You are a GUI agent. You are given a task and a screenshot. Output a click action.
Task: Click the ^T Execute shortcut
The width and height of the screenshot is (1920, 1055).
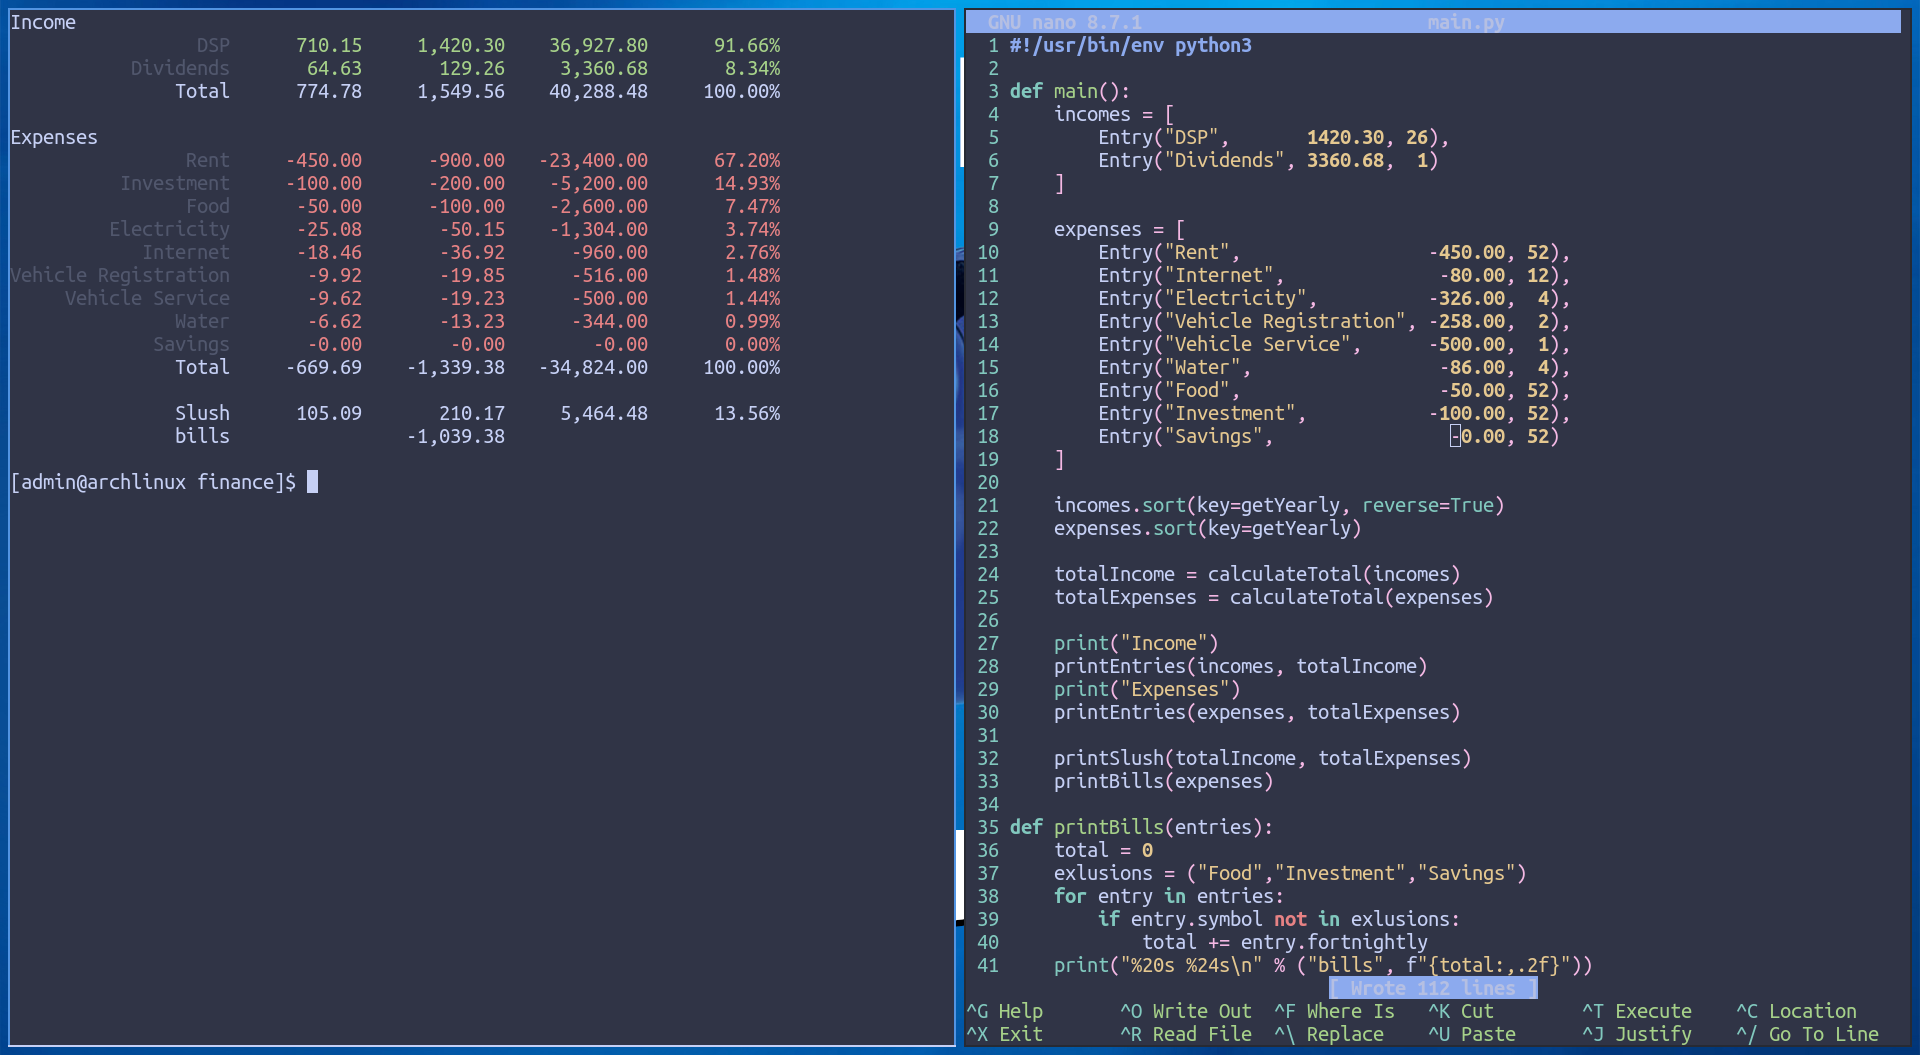click(1637, 1011)
